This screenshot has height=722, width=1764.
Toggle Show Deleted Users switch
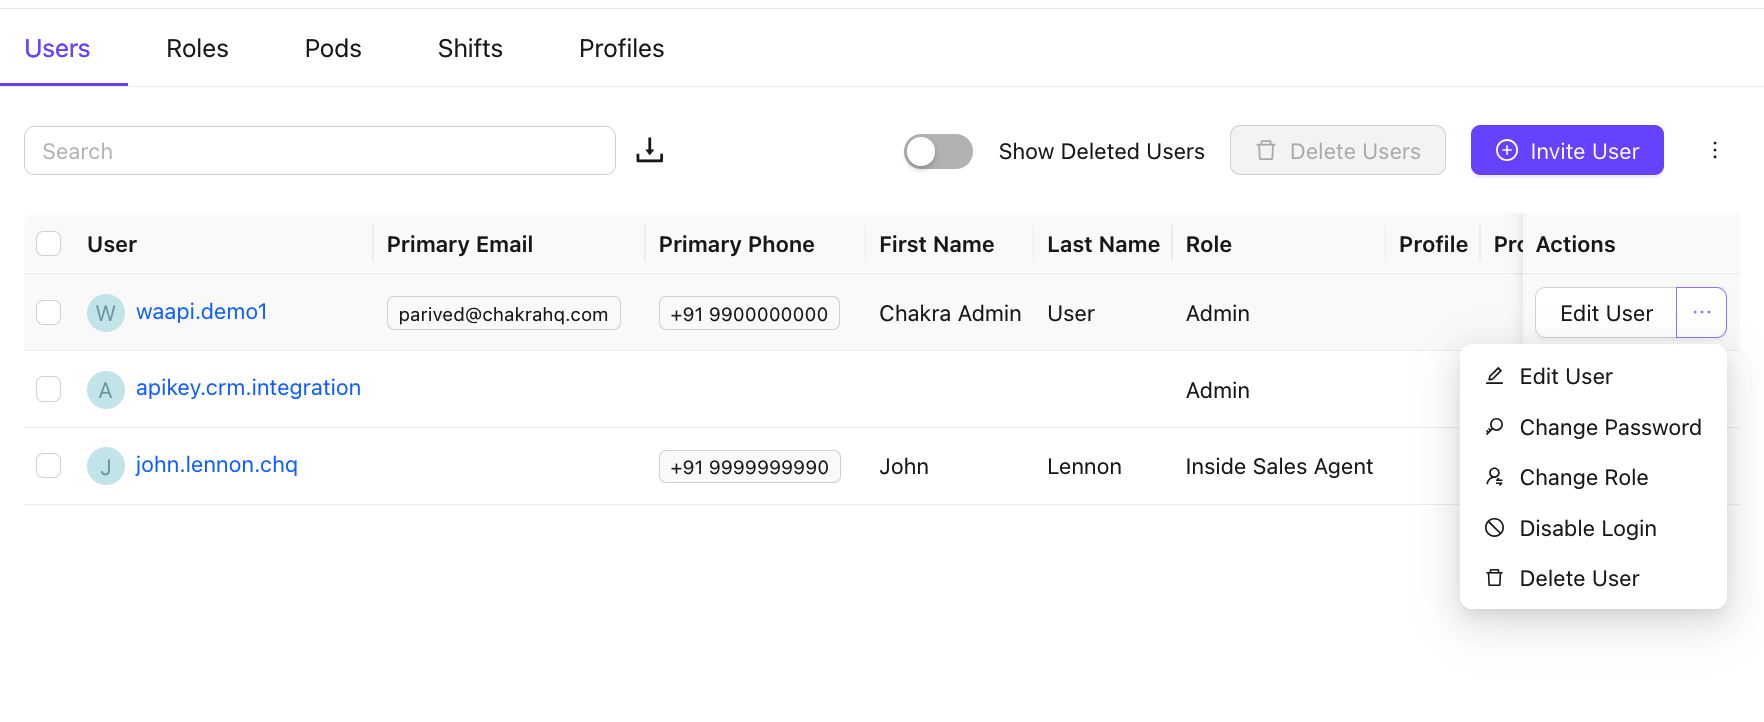[x=938, y=151]
